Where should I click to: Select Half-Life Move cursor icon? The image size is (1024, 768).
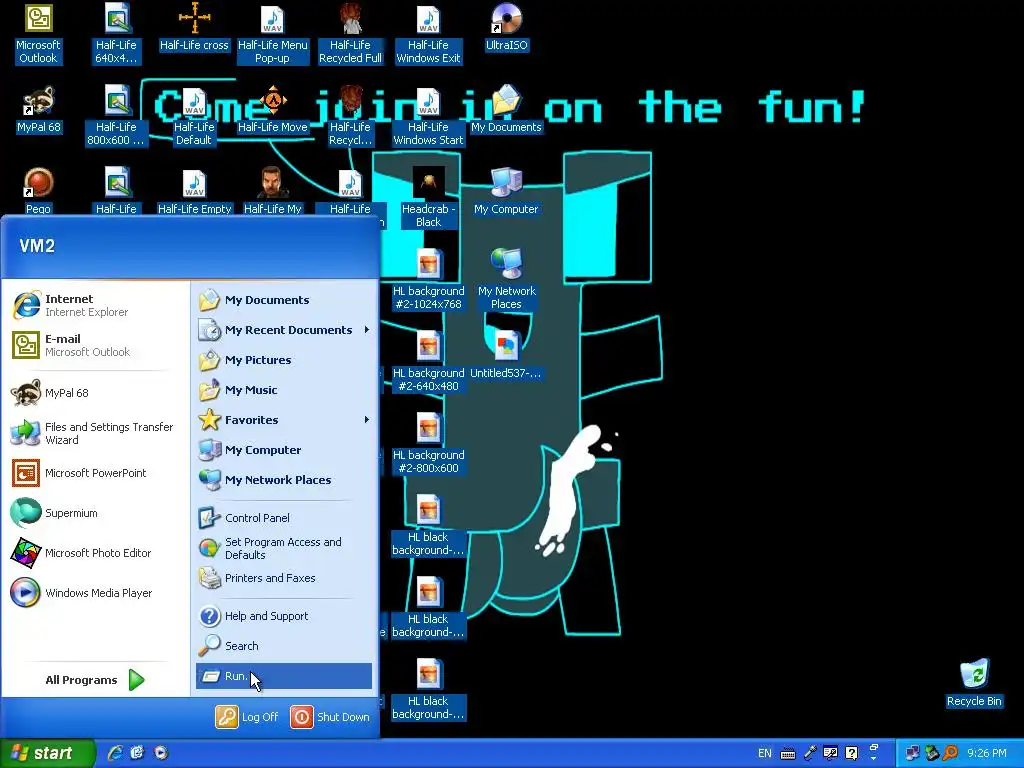click(272, 110)
